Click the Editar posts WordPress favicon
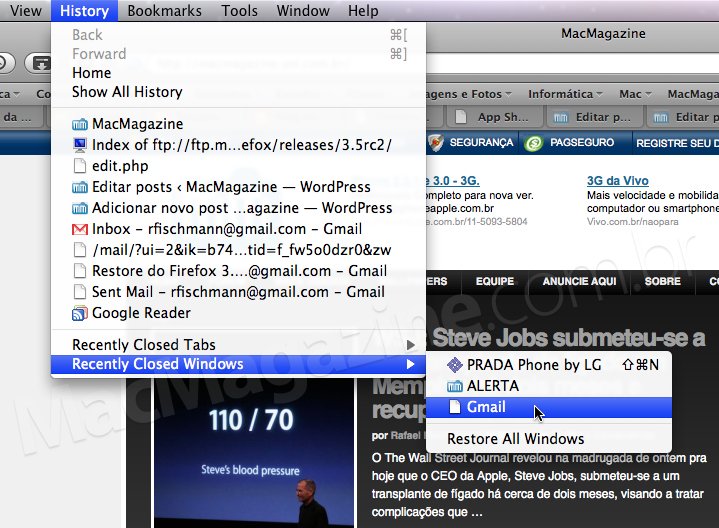This screenshot has width=719, height=528. point(80,187)
